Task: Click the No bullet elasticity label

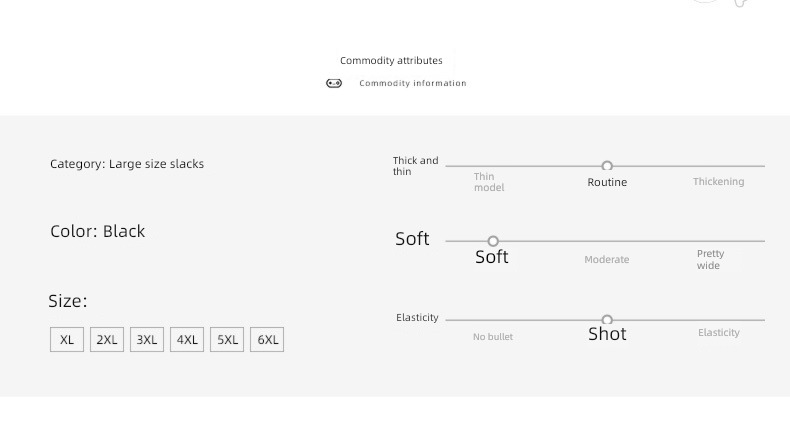Action: coord(493,337)
